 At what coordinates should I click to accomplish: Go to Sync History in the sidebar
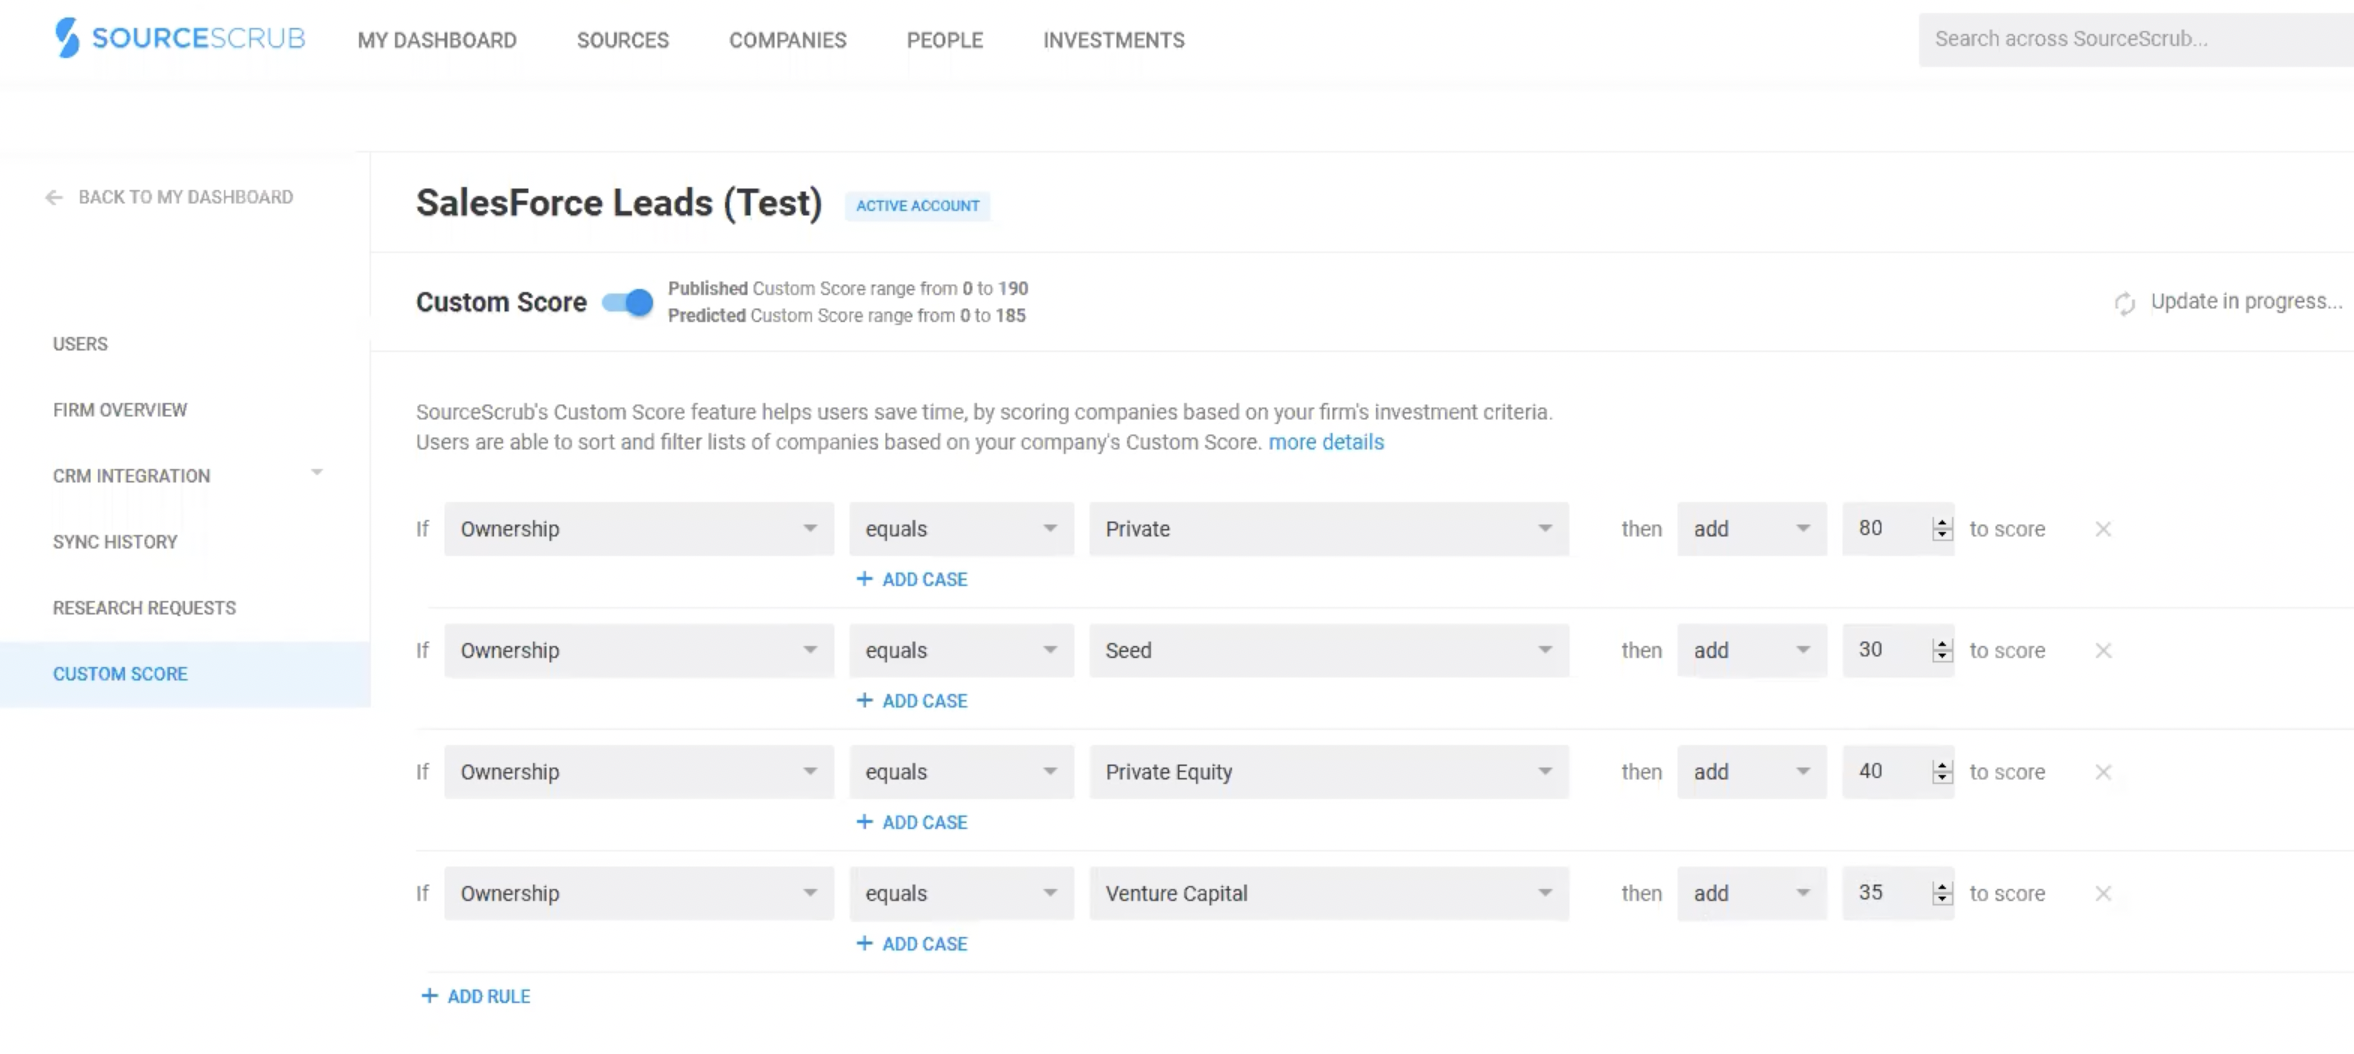(x=115, y=542)
